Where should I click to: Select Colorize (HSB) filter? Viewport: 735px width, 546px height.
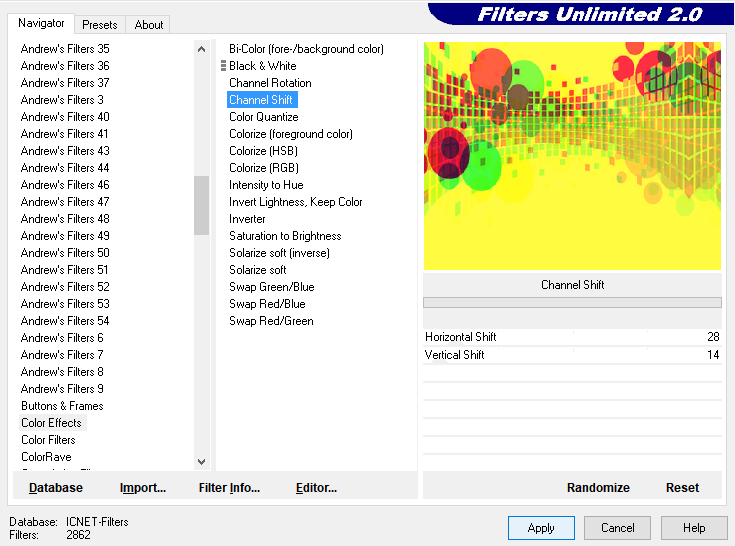[x=263, y=151]
